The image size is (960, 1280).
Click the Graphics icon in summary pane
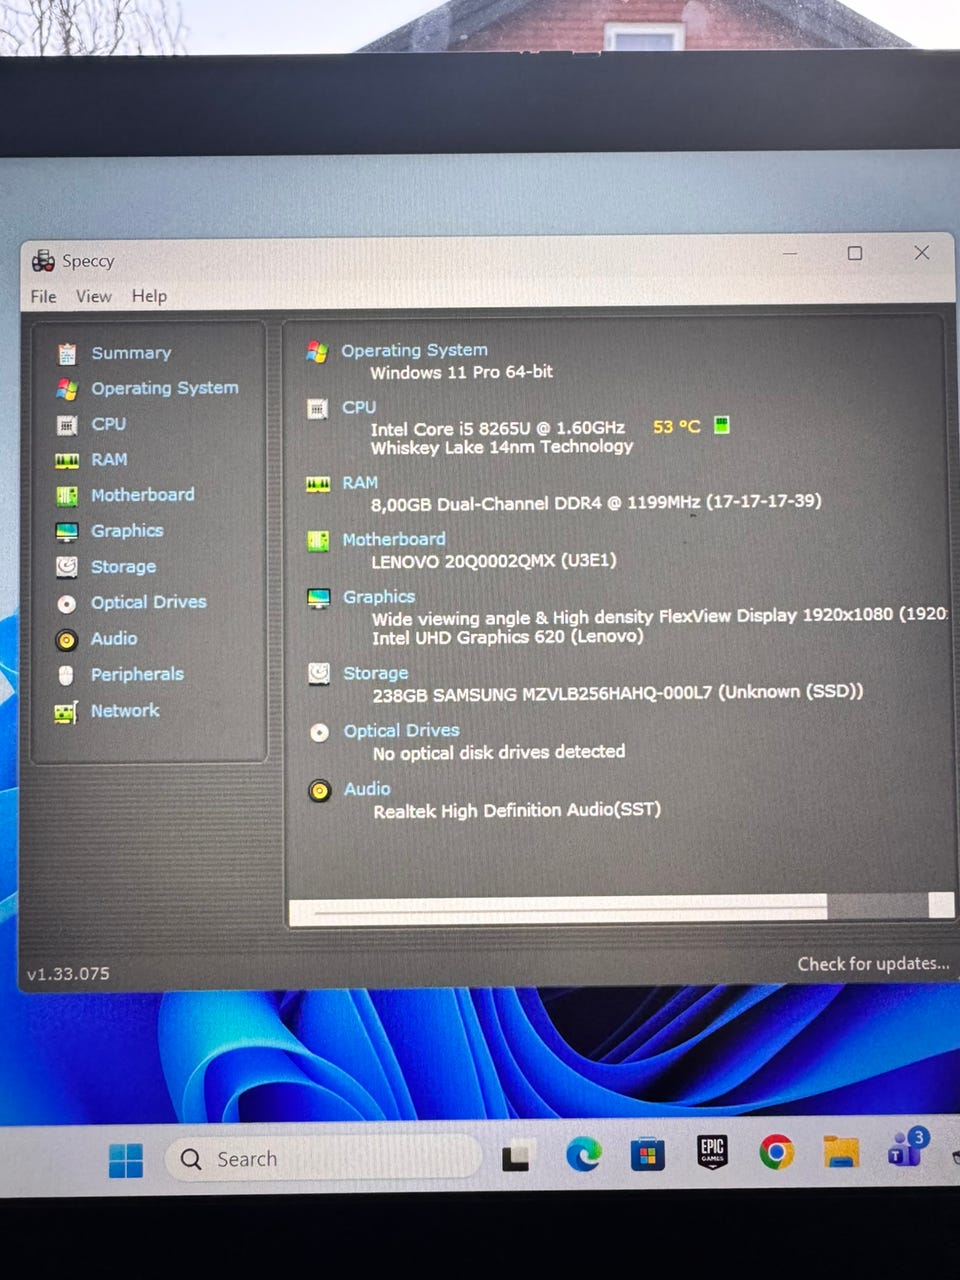pyautogui.click(x=319, y=599)
